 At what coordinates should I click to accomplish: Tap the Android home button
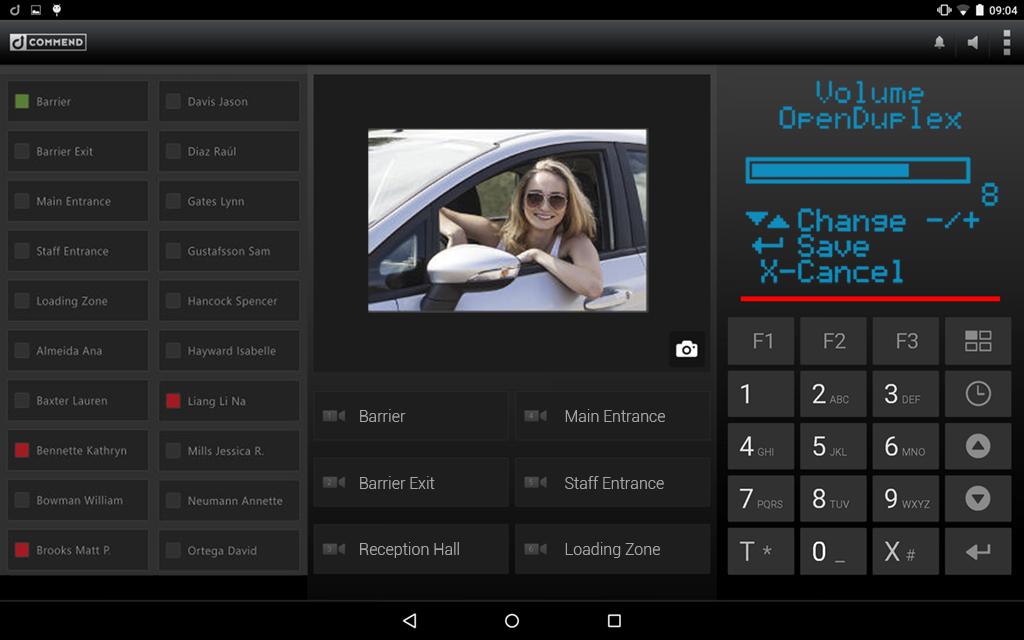click(512, 620)
